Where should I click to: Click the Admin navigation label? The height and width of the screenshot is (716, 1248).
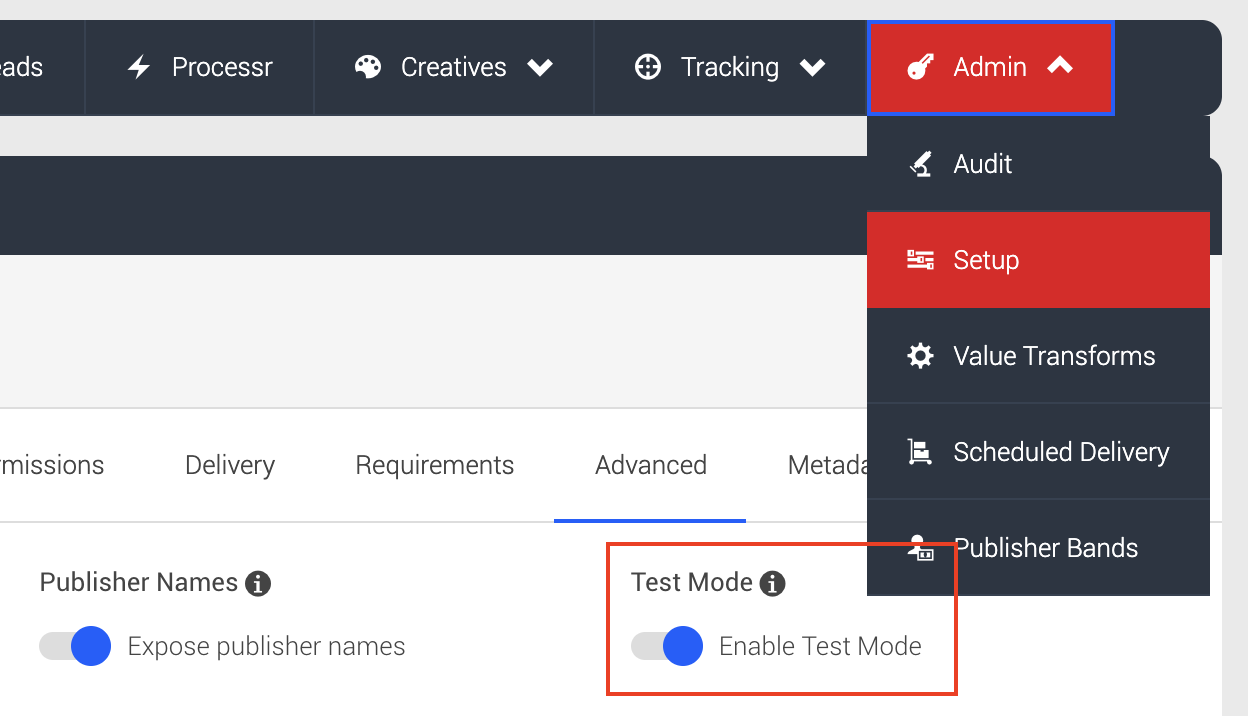point(990,67)
